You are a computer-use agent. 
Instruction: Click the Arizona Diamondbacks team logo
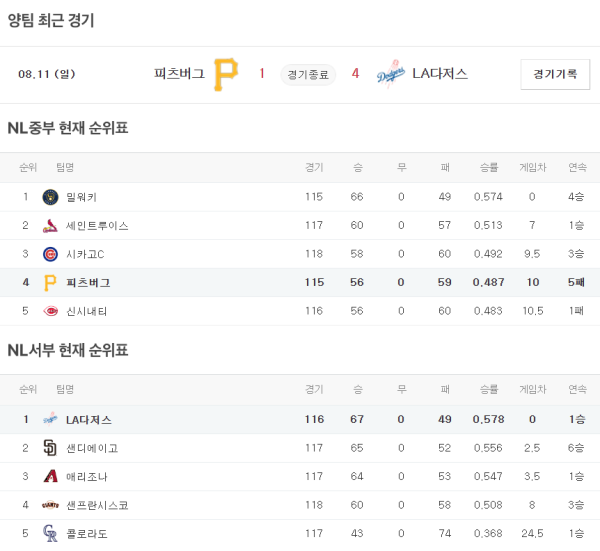pyautogui.click(x=50, y=477)
